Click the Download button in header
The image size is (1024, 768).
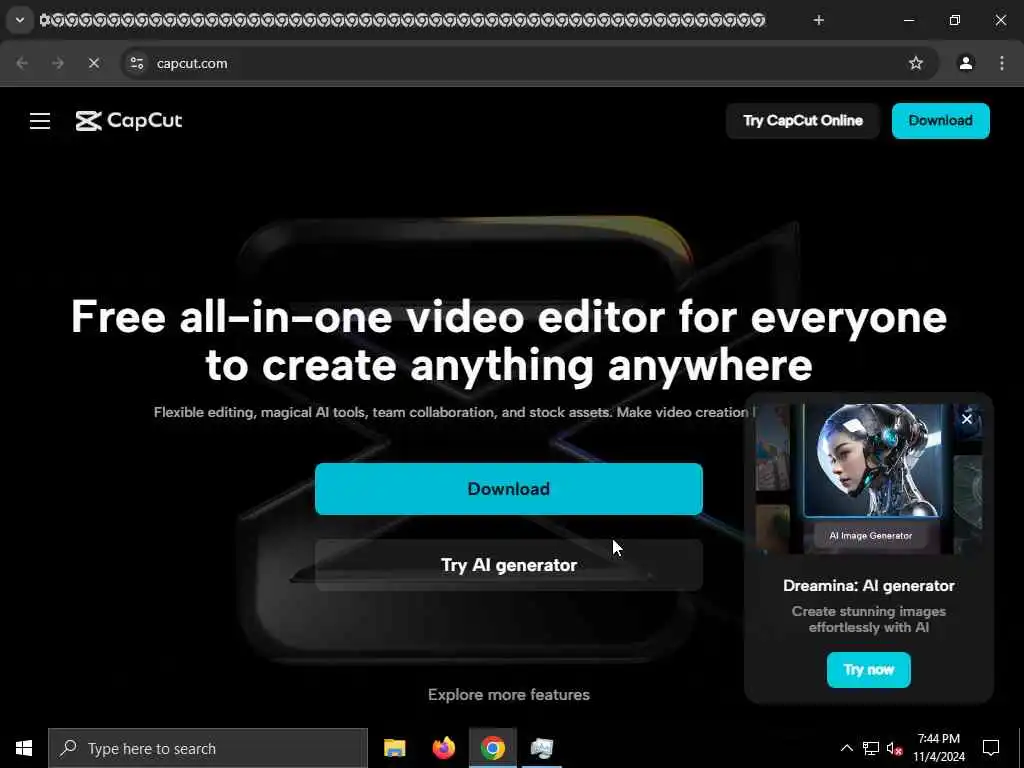coord(940,121)
